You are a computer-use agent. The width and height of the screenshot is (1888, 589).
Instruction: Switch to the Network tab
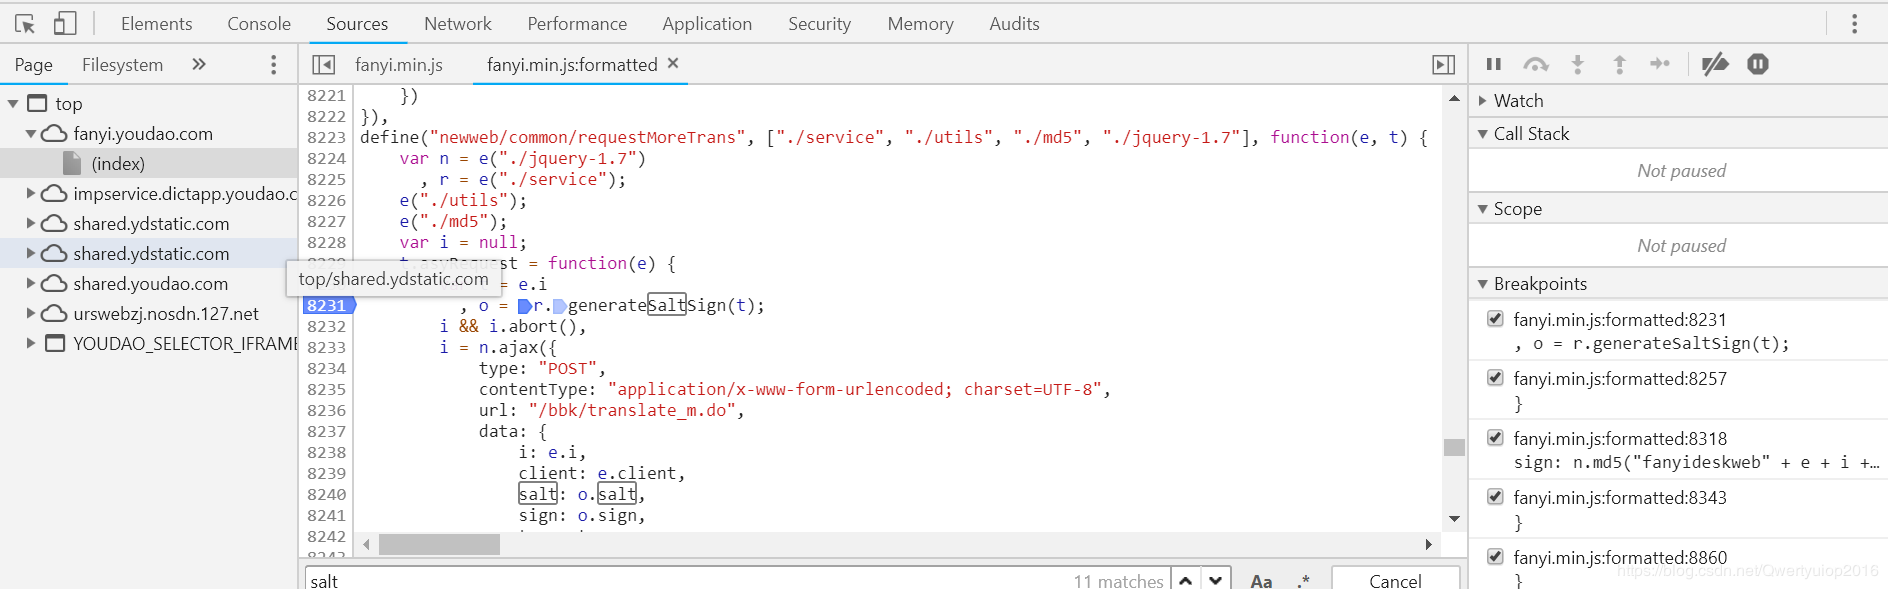[457, 23]
